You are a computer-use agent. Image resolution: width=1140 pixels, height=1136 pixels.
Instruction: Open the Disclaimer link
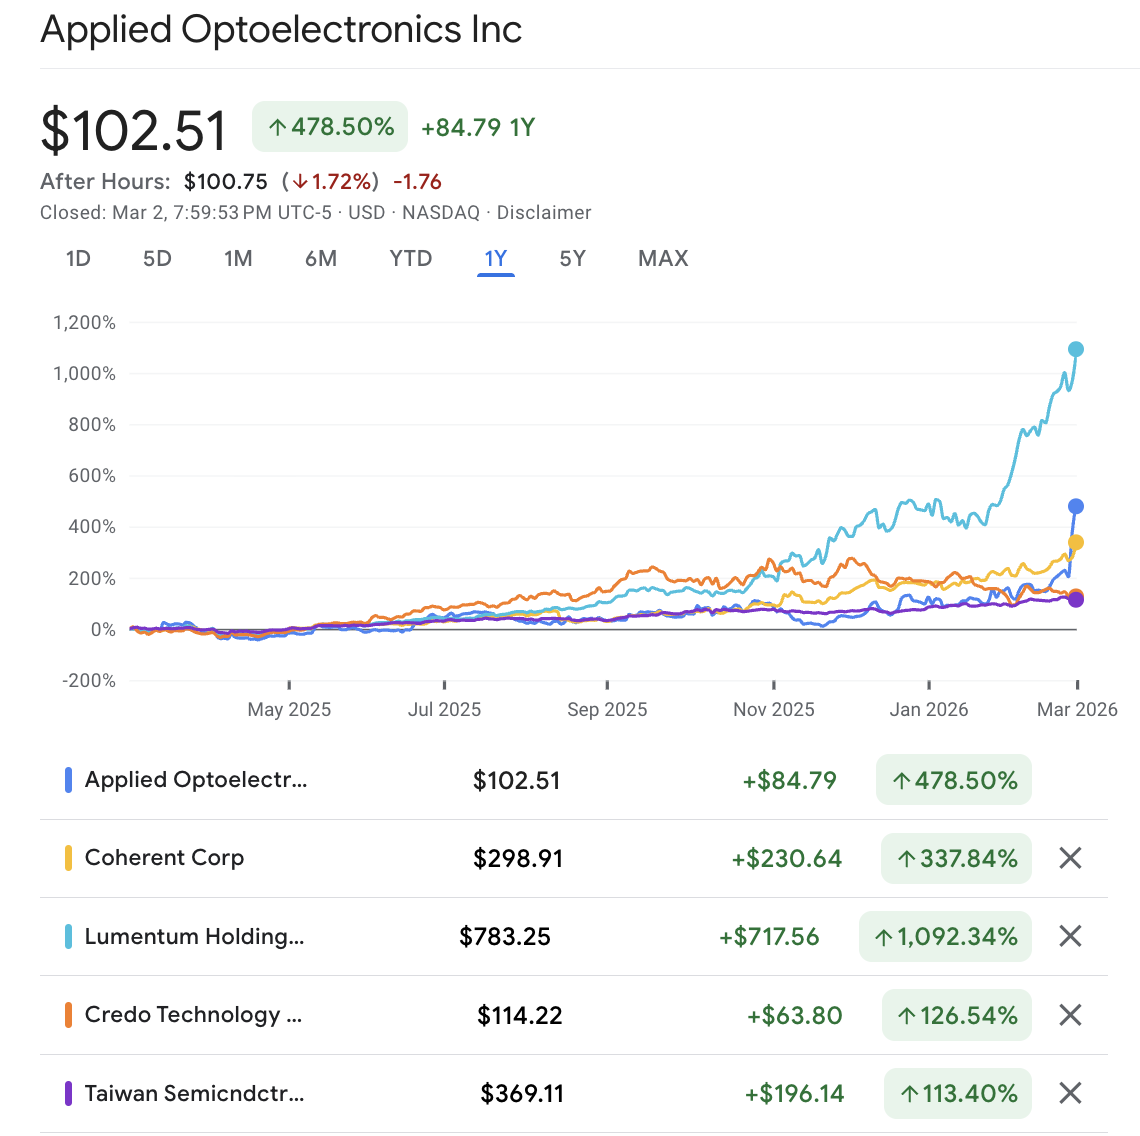coord(544,213)
